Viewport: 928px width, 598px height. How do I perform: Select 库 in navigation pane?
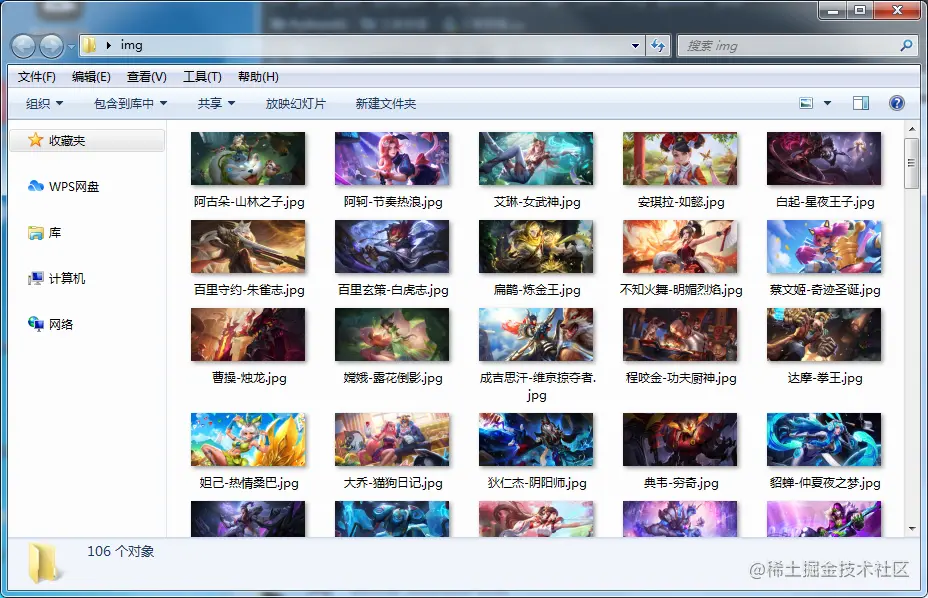coord(55,233)
